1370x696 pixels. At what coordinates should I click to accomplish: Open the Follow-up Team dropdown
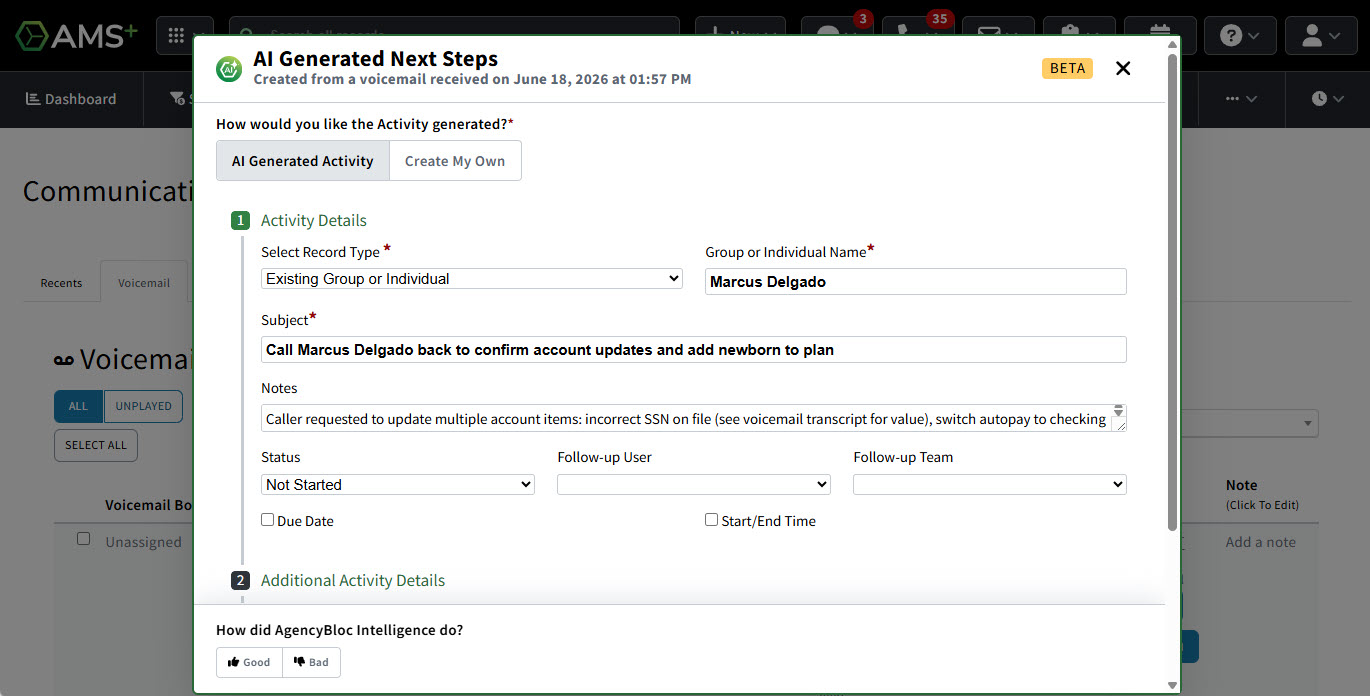pyautogui.click(x=990, y=485)
